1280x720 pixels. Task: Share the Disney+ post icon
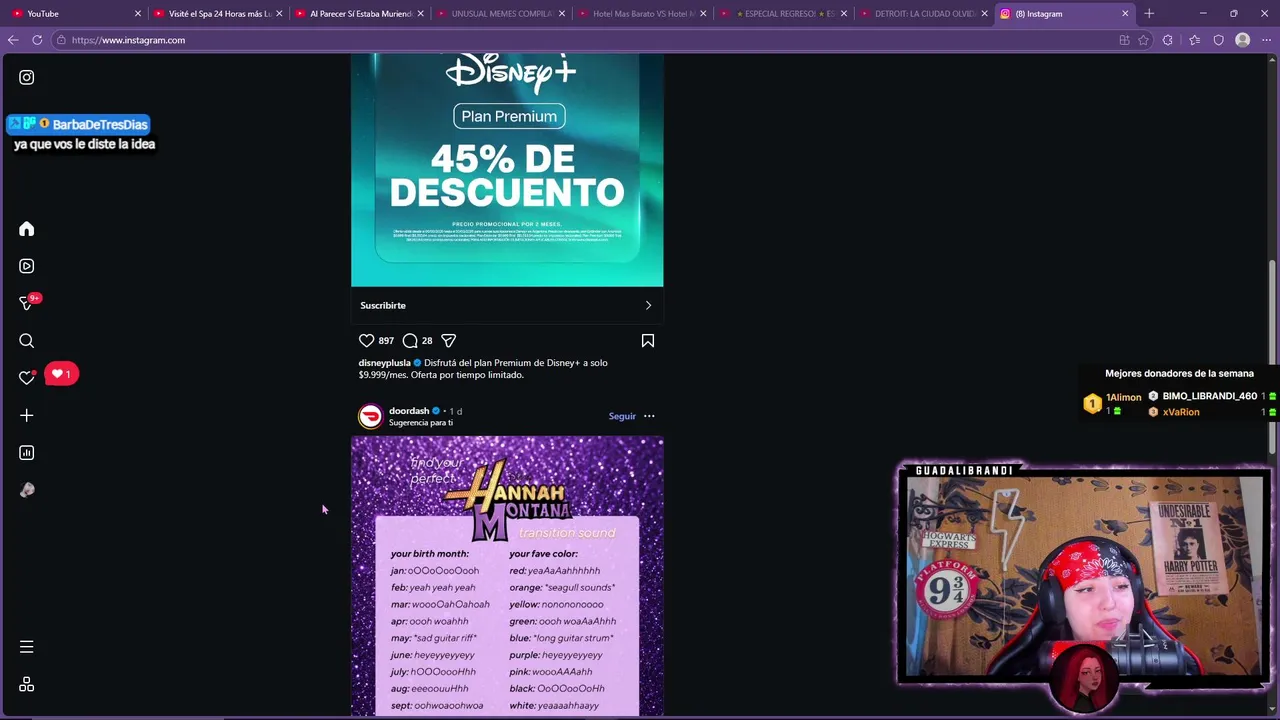click(x=449, y=341)
